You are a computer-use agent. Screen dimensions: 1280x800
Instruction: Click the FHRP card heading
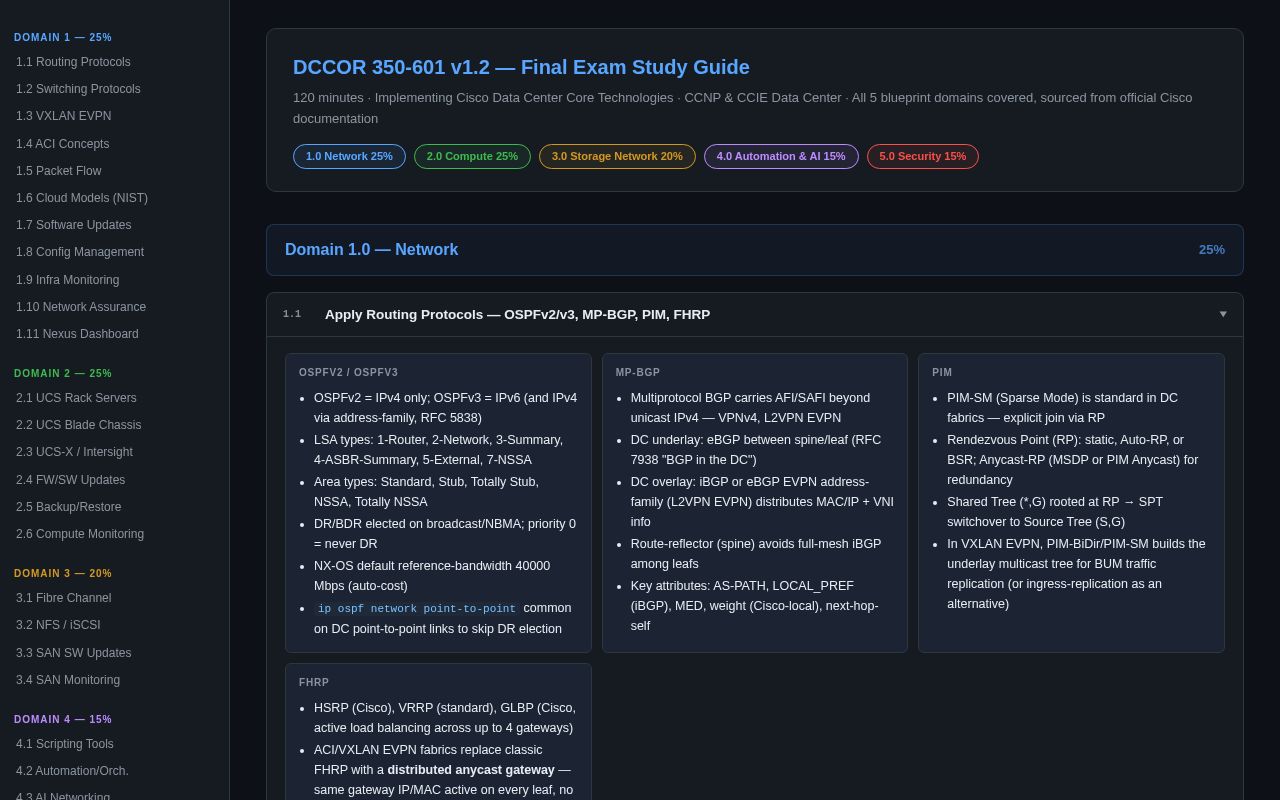coord(314,683)
